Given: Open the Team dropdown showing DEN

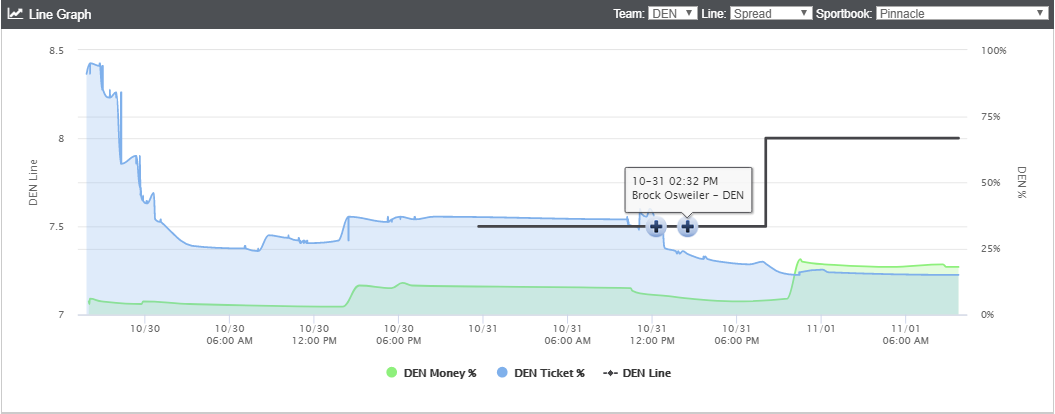Looking at the screenshot, I should [672, 13].
